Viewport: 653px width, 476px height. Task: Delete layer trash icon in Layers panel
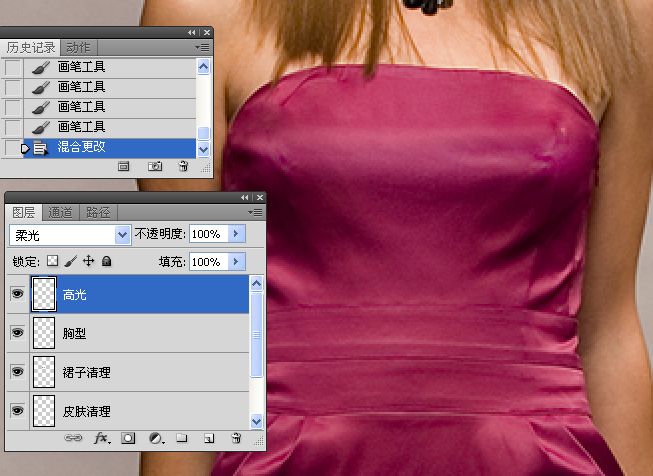[236, 438]
